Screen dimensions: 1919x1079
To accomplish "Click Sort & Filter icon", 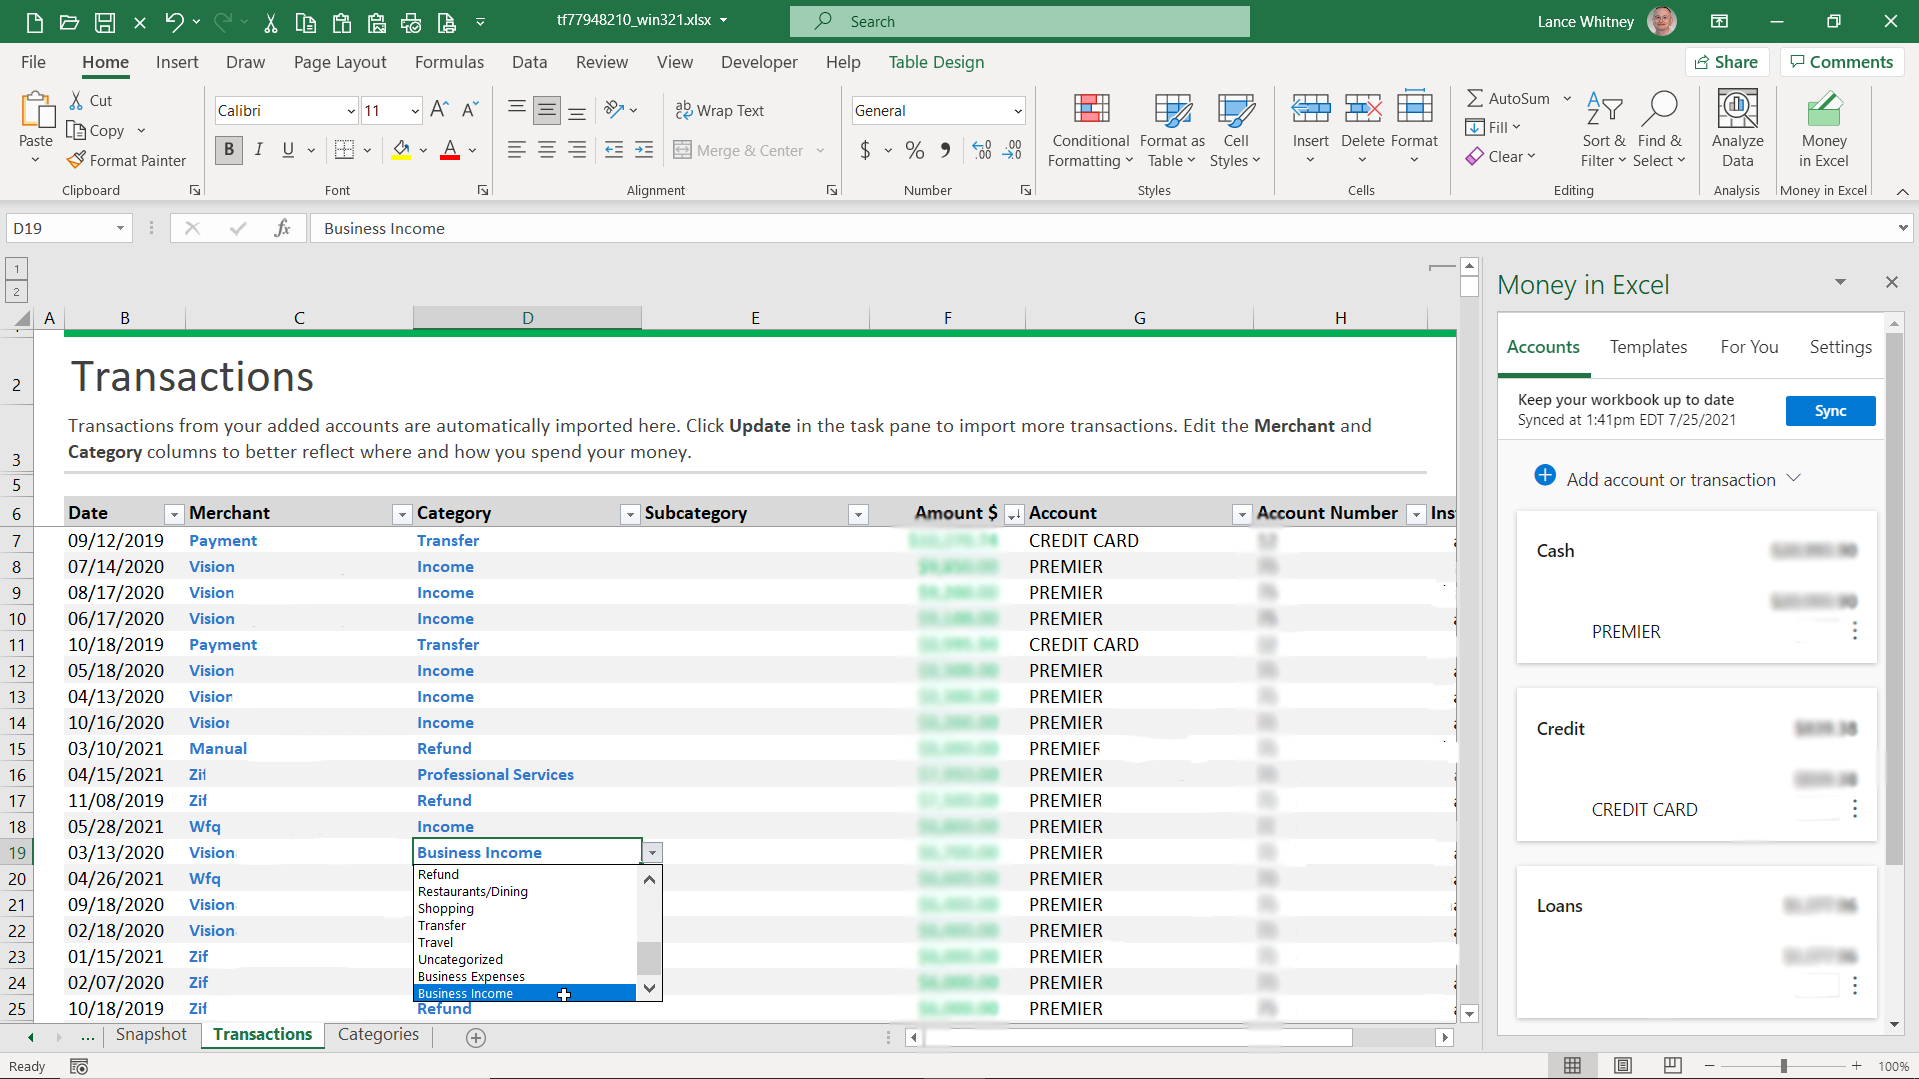I will click(x=1604, y=108).
